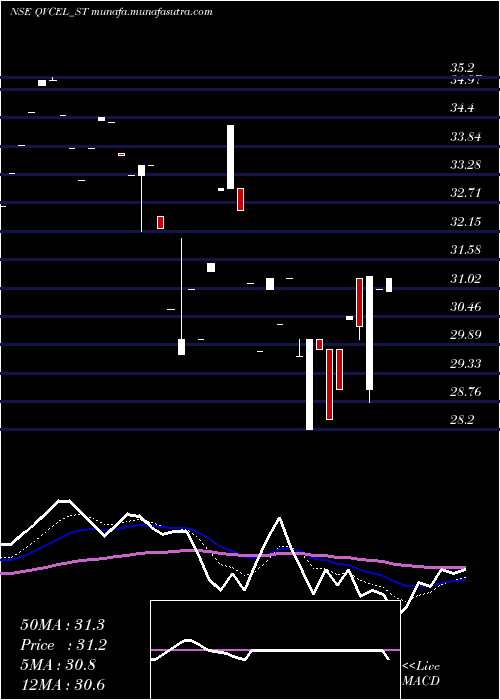Select the 31.02 price axis label
Viewport: 500px width, 700px height.
tap(466, 279)
